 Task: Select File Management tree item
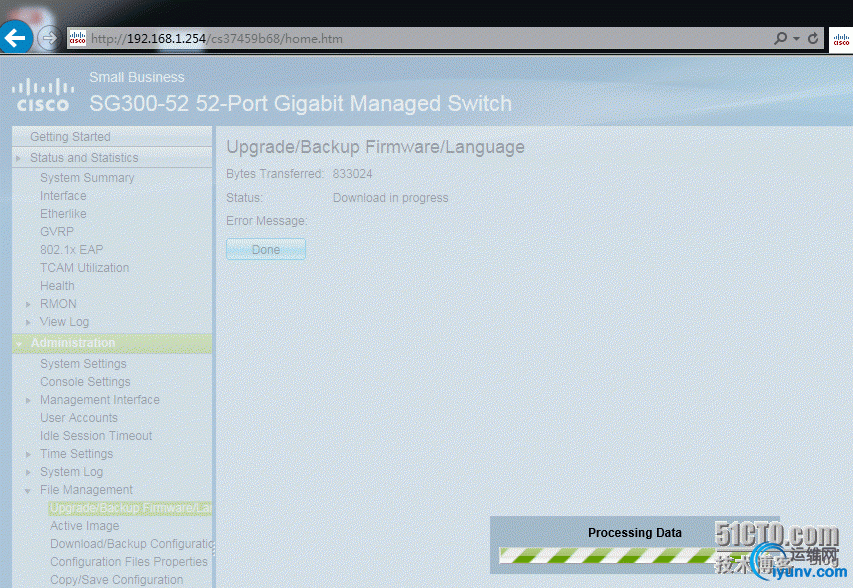[x=86, y=490]
